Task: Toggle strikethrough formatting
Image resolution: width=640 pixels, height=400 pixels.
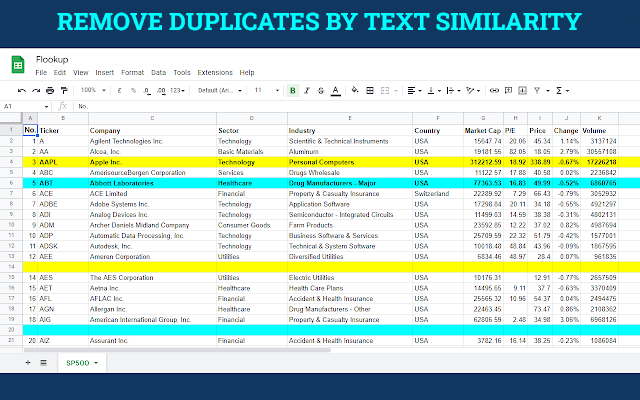Action: (320, 90)
